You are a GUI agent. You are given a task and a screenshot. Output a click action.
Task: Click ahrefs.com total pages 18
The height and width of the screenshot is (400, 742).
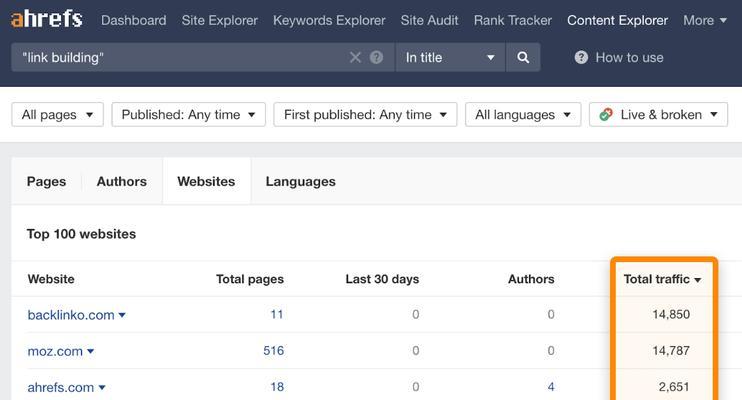277,387
